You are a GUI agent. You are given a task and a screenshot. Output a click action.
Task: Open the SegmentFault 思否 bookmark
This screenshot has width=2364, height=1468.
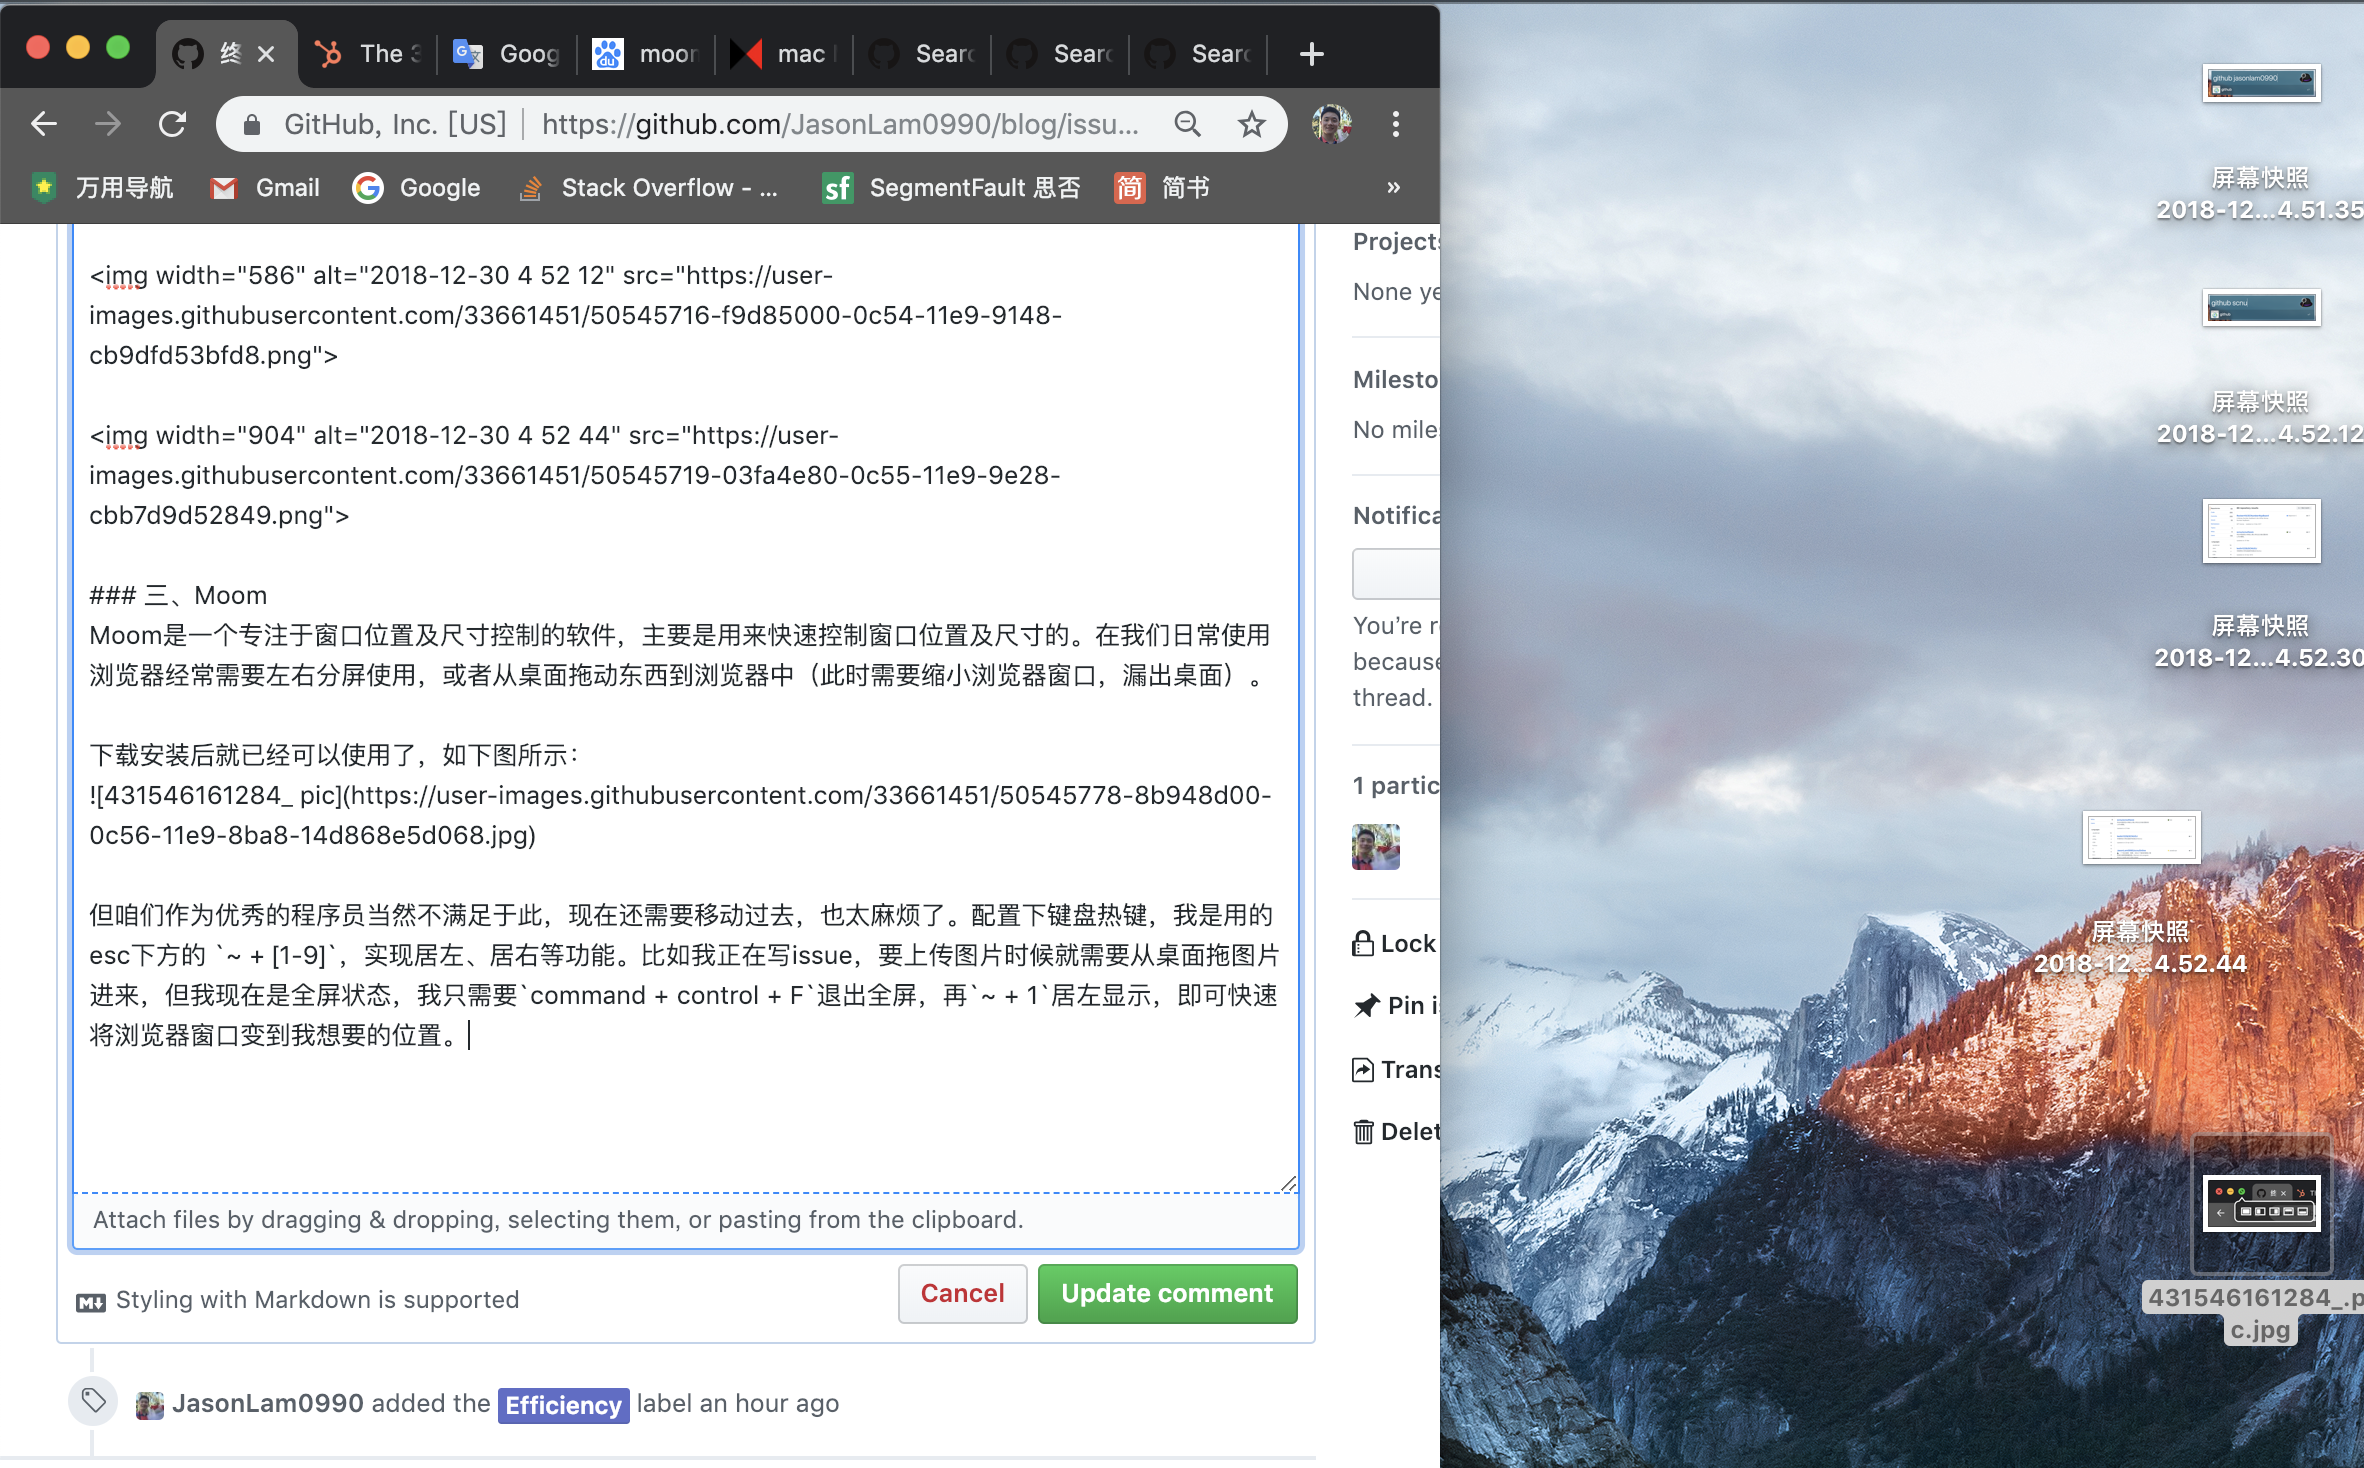pyautogui.click(x=951, y=188)
